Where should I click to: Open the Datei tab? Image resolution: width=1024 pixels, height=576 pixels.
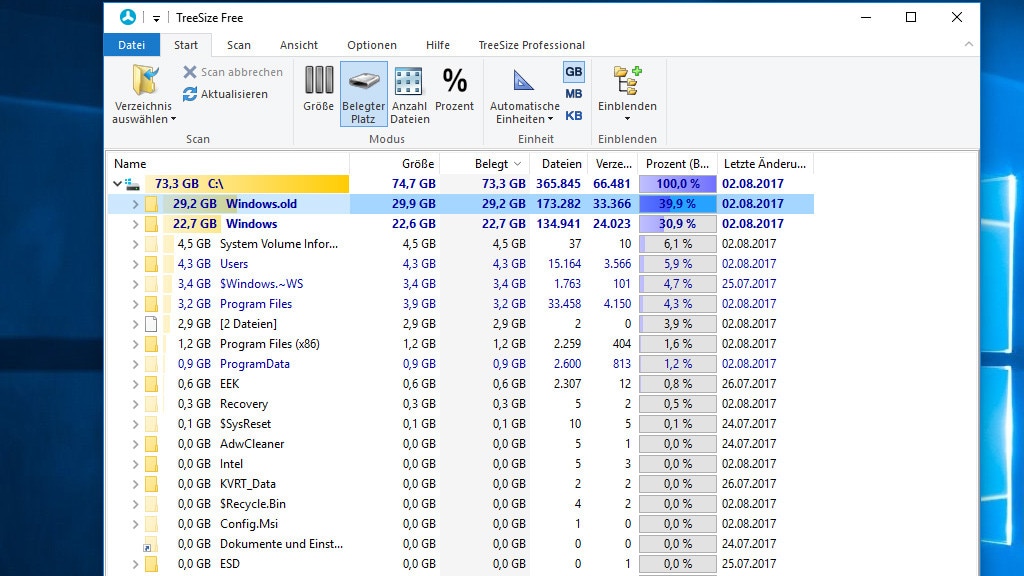coord(131,45)
